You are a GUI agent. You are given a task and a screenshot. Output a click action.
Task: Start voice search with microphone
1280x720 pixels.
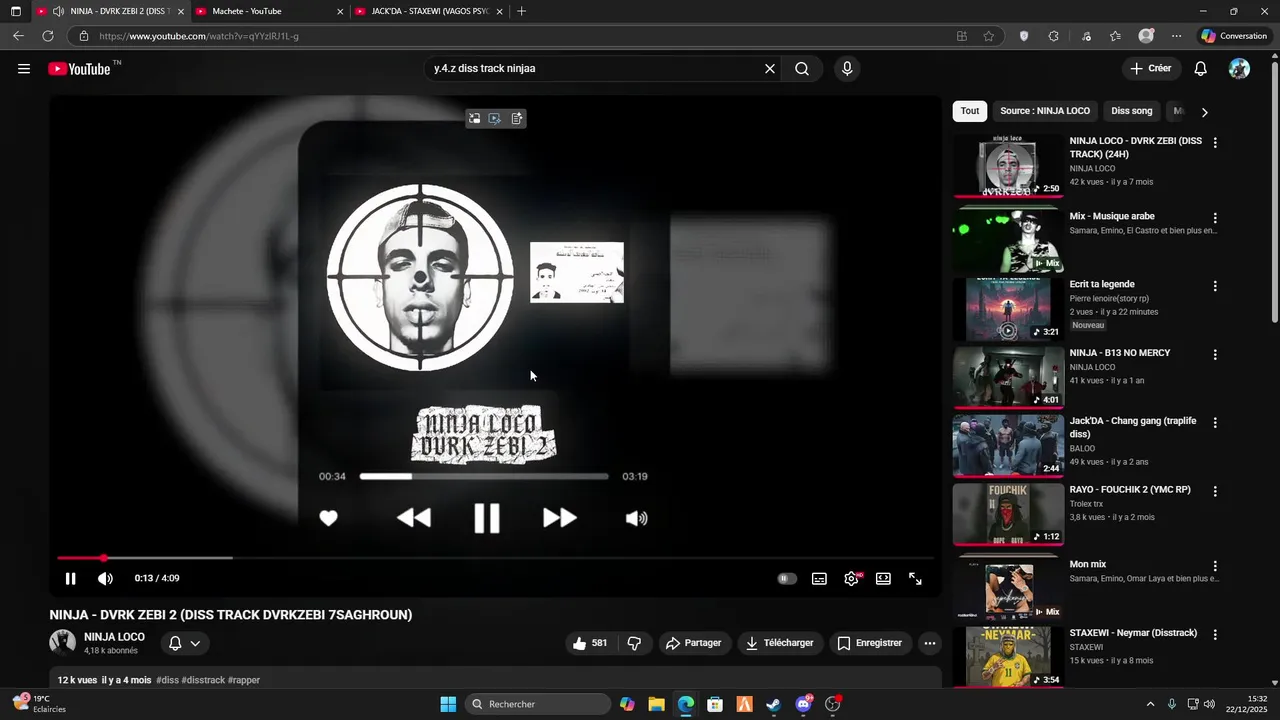click(847, 69)
